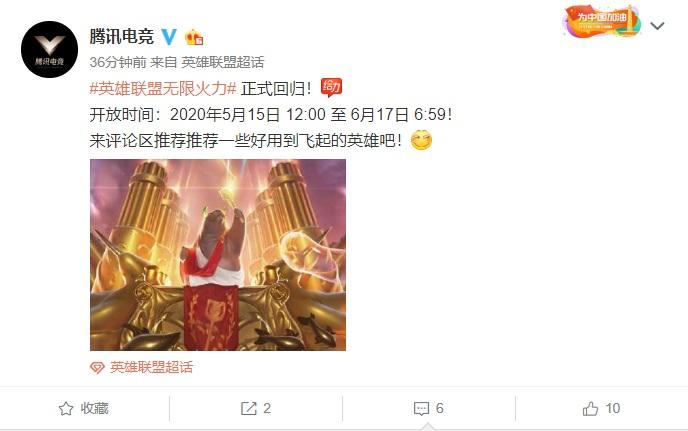The width and height of the screenshot is (688, 431).
Task: Click the 收藏 label text
Action: [x=94, y=409]
